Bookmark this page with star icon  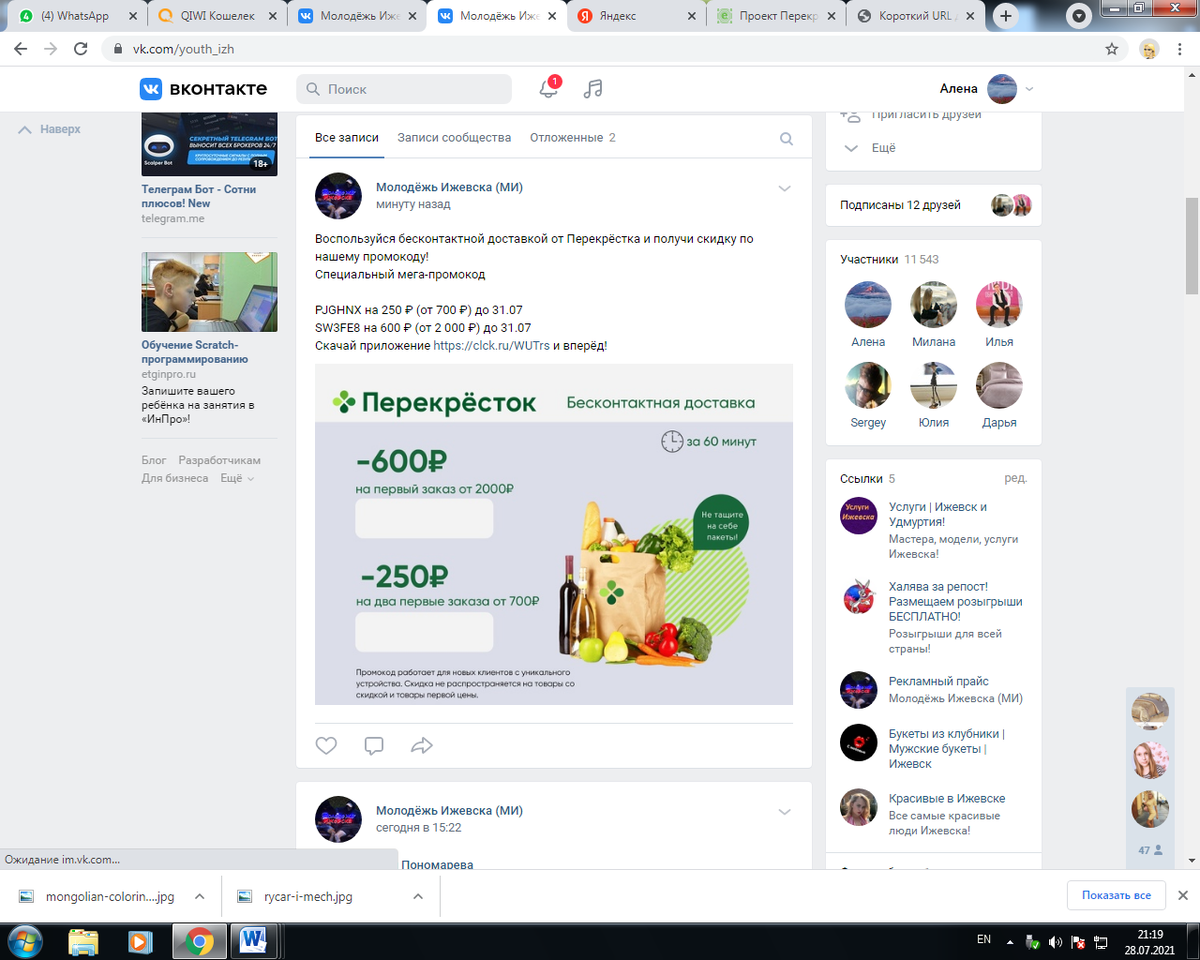coord(1111,48)
